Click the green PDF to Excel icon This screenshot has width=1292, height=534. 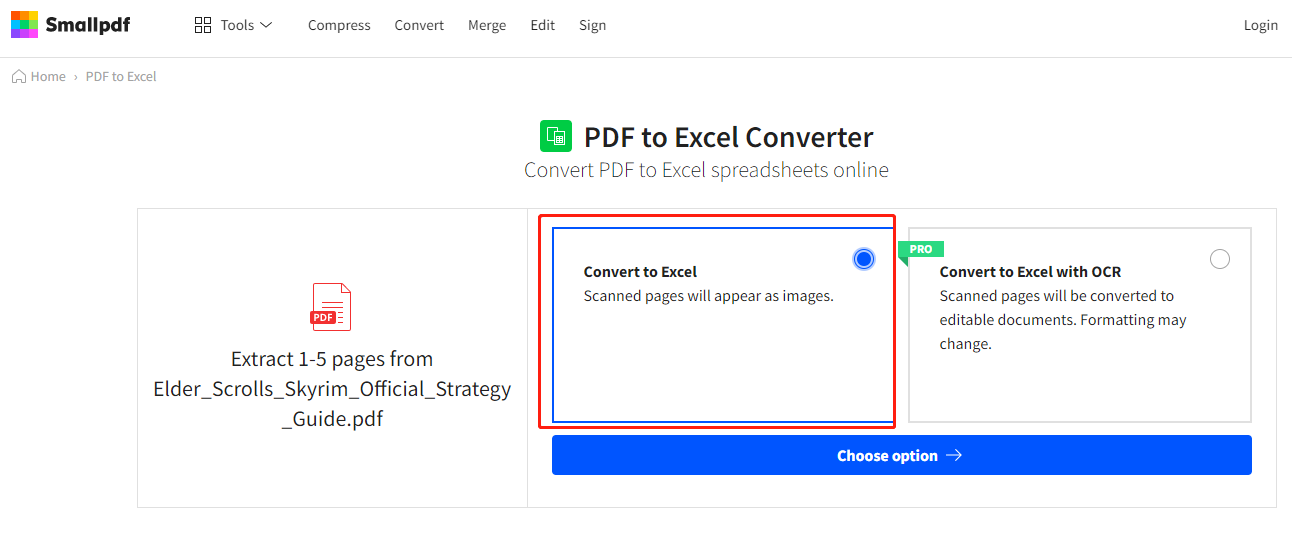[x=556, y=137]
